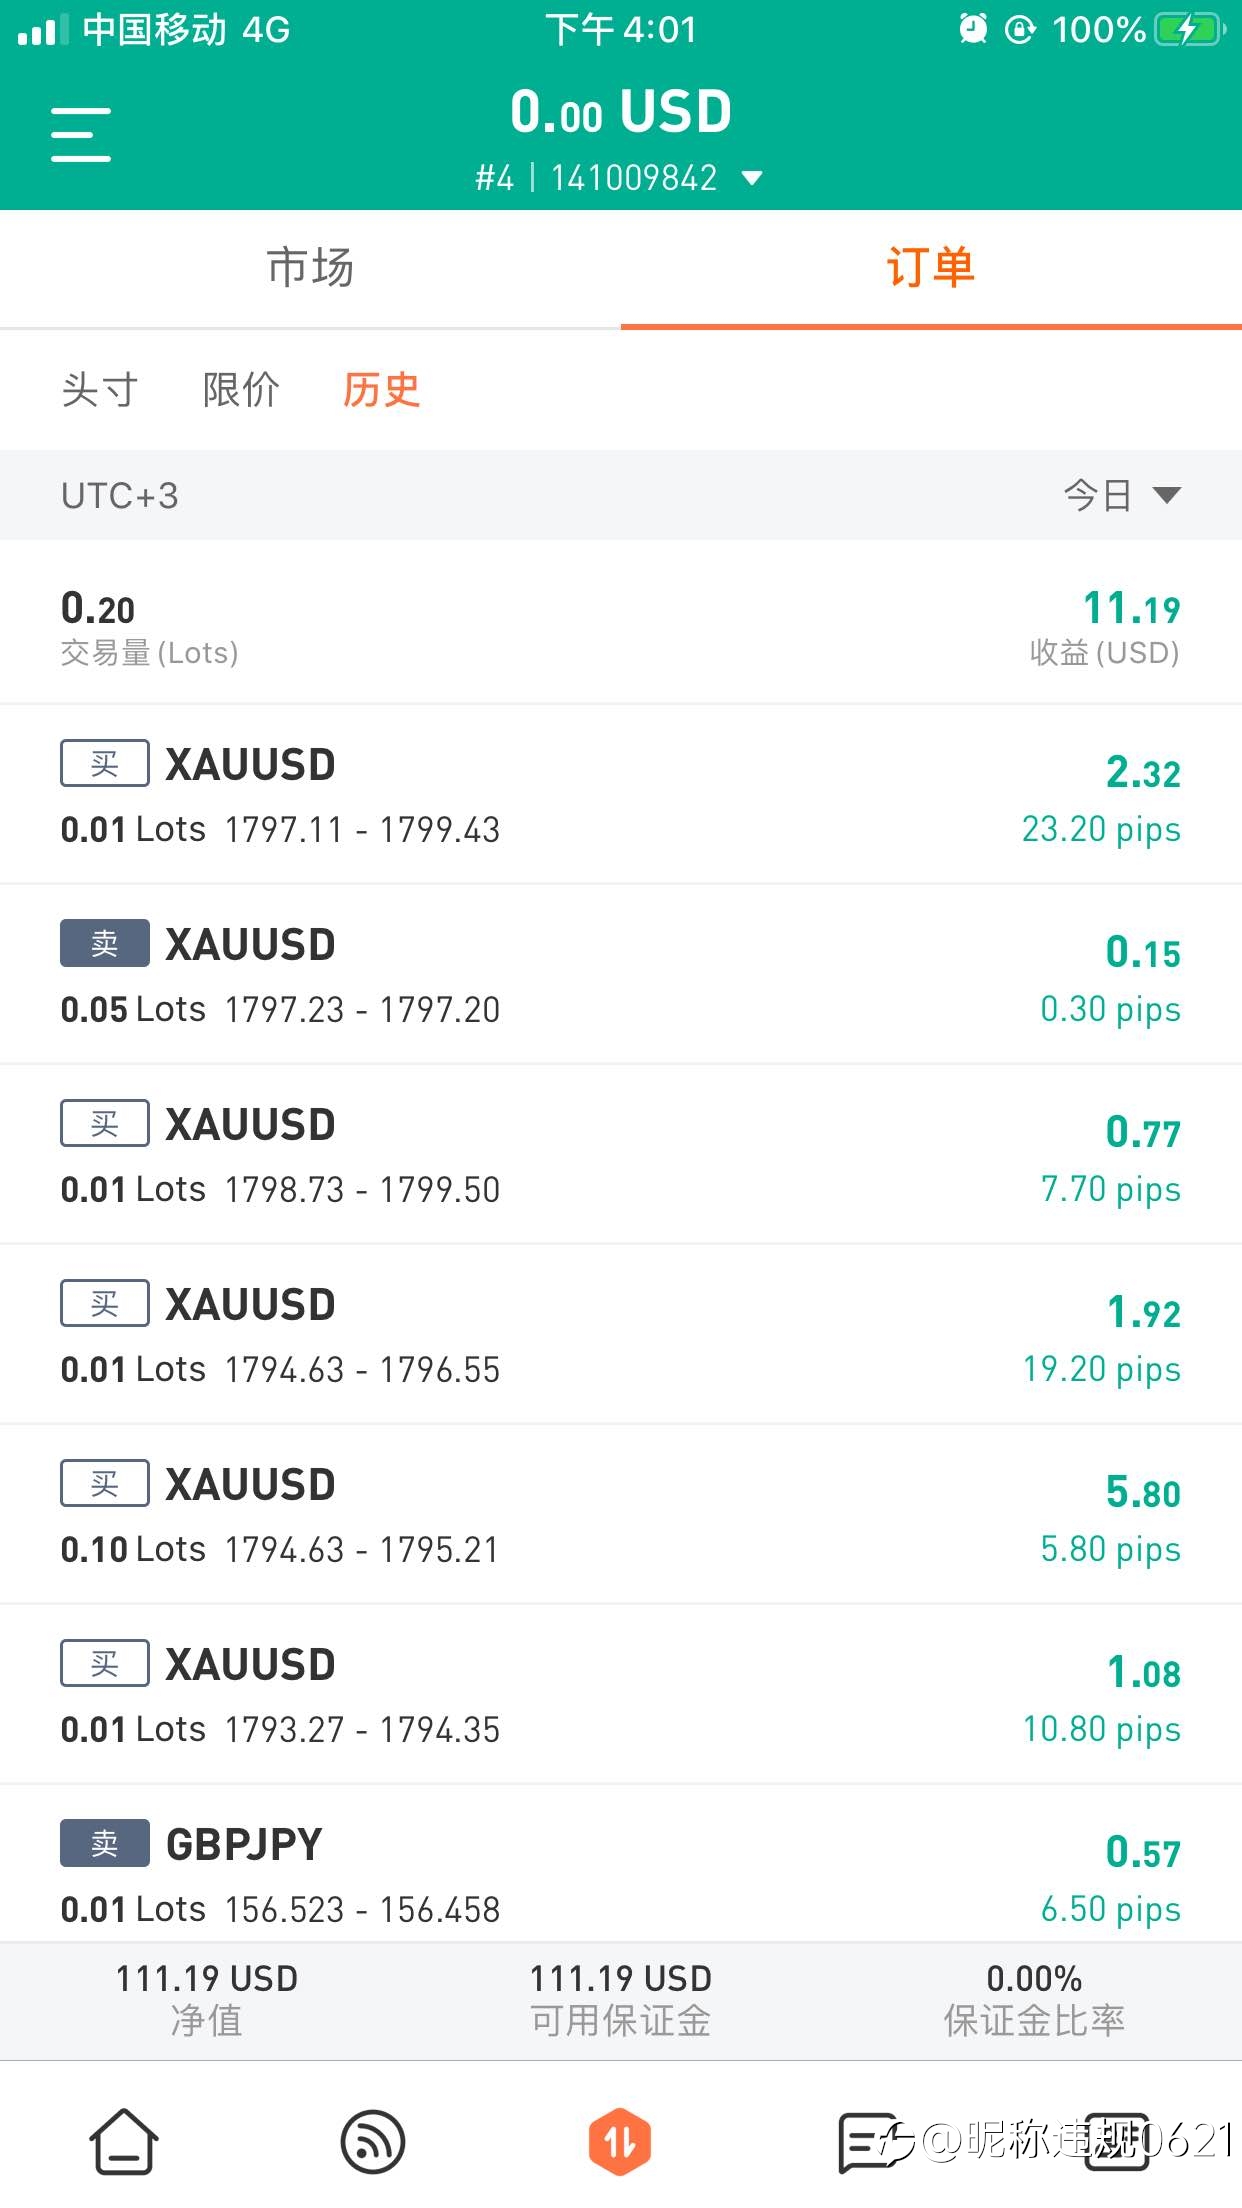Tap the home icon in bottom bar
The image size is (1242, 2208).
pos(124,2141)
